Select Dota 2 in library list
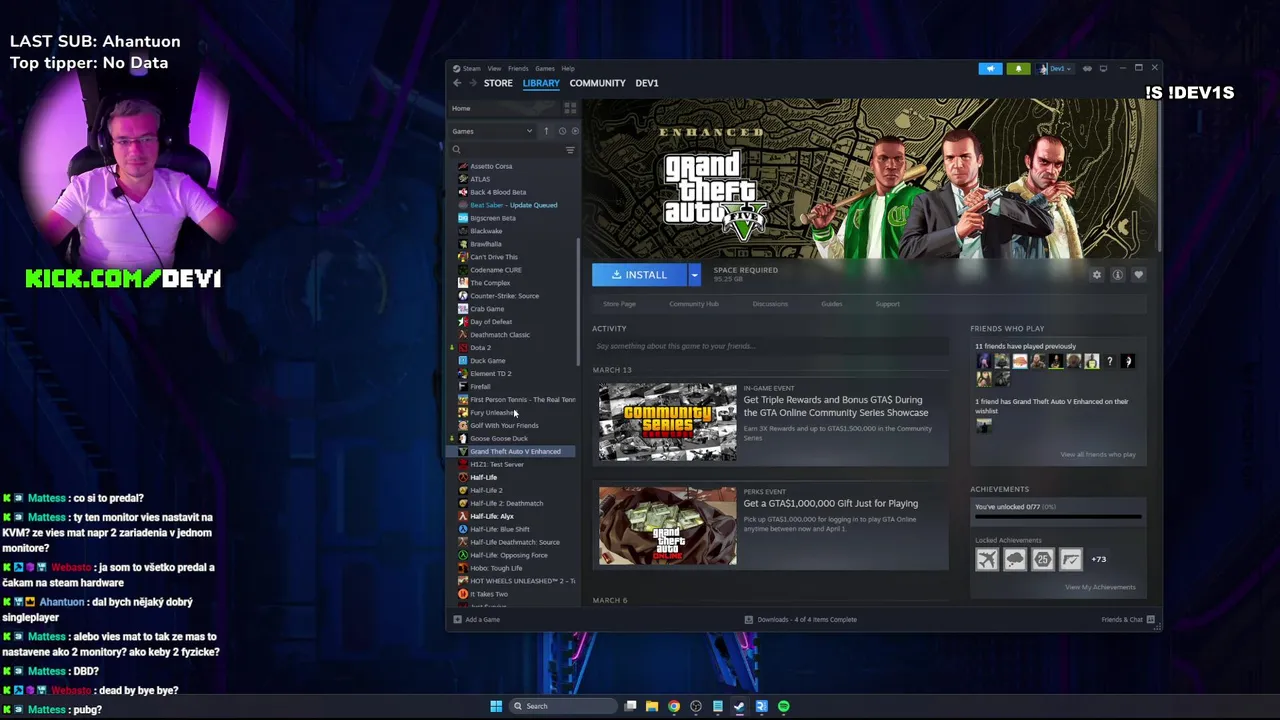 point(480,348)
